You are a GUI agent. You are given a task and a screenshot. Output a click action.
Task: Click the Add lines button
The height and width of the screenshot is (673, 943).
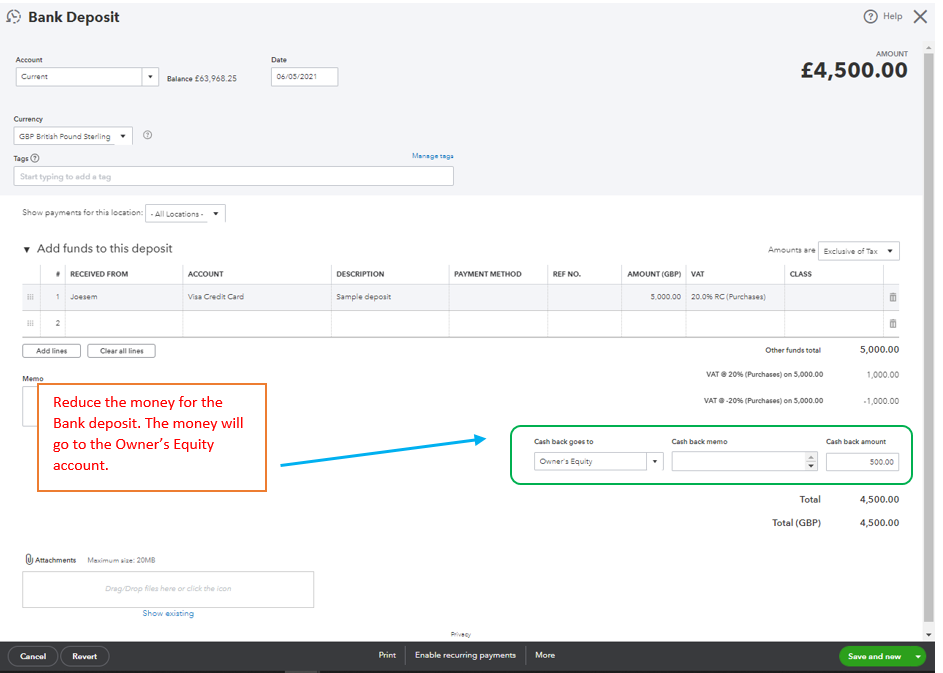[52, 351]
